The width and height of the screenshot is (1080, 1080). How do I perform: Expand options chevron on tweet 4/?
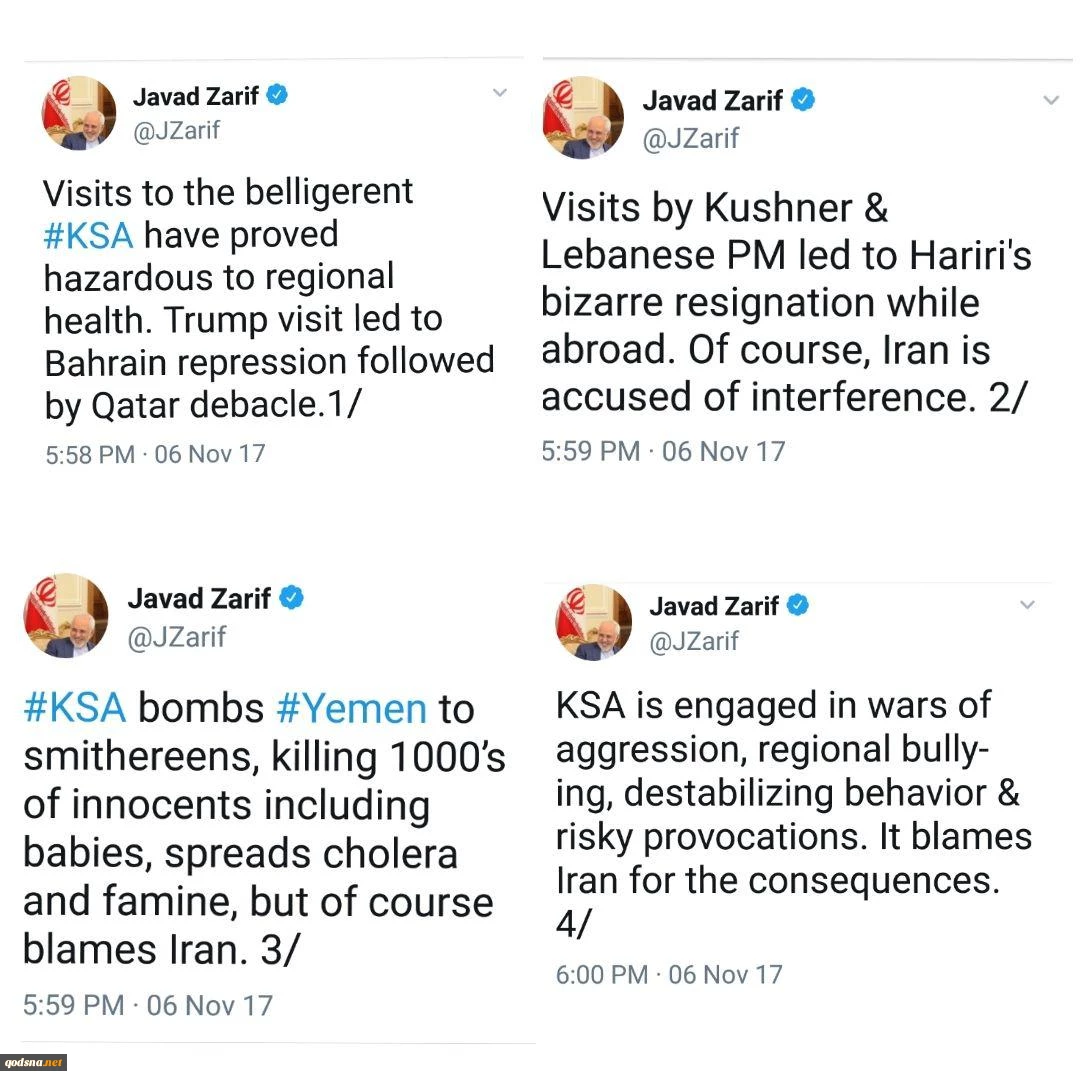click(1027, 605)
